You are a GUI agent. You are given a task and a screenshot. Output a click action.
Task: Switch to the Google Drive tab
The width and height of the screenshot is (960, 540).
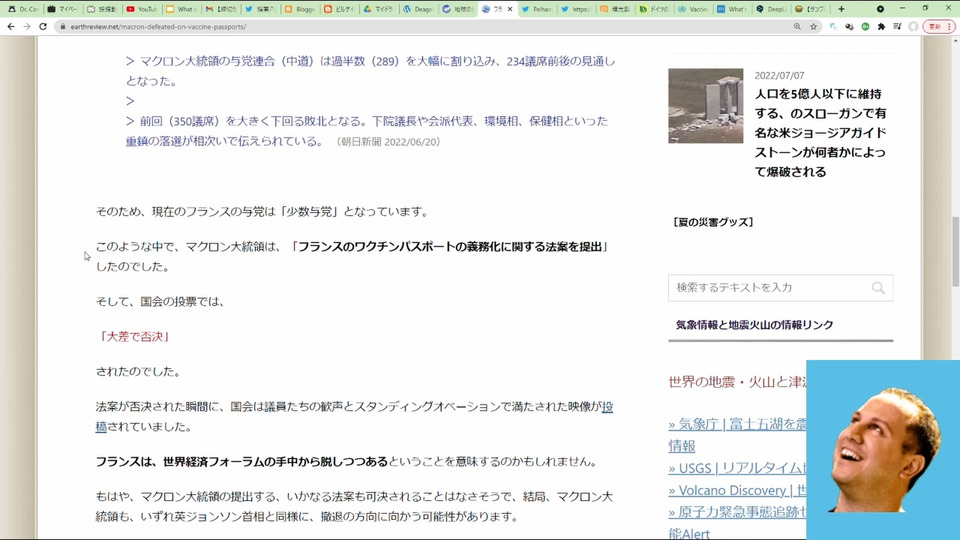[379, 9]
